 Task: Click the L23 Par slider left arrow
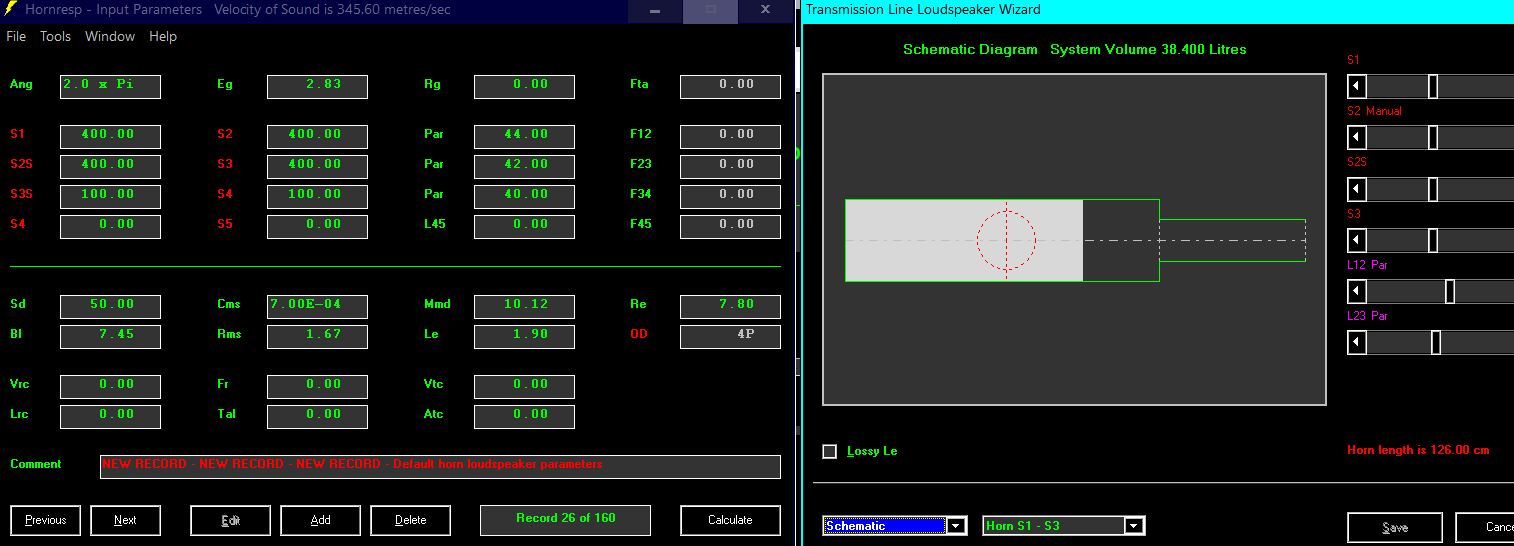1357,342
